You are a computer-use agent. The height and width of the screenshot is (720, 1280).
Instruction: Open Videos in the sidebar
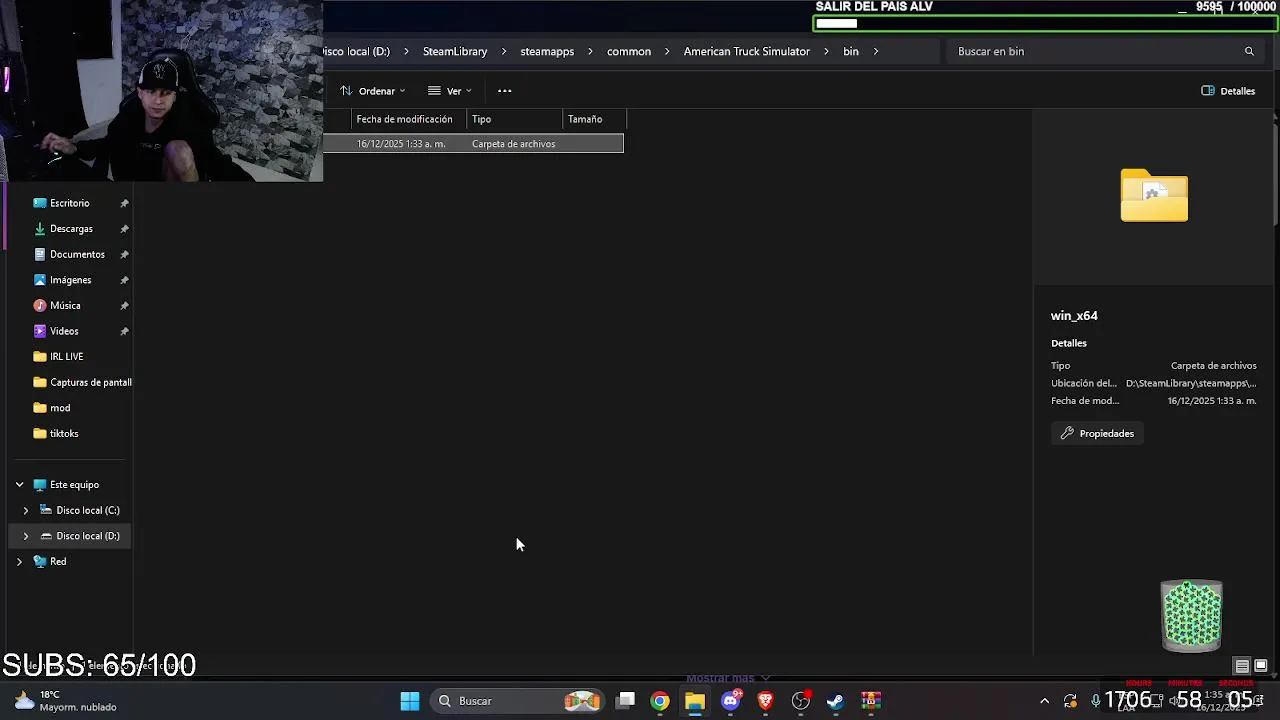(x=64, y=331)
